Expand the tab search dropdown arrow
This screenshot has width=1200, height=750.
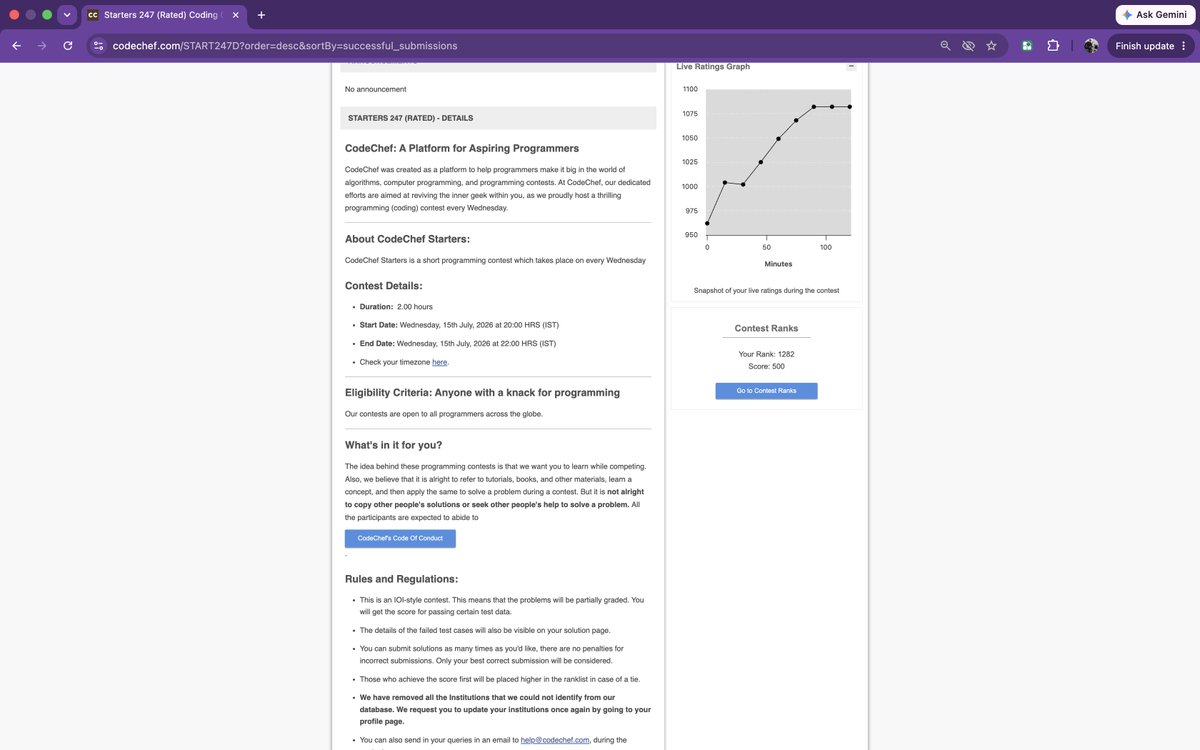[x=67, y=15]
